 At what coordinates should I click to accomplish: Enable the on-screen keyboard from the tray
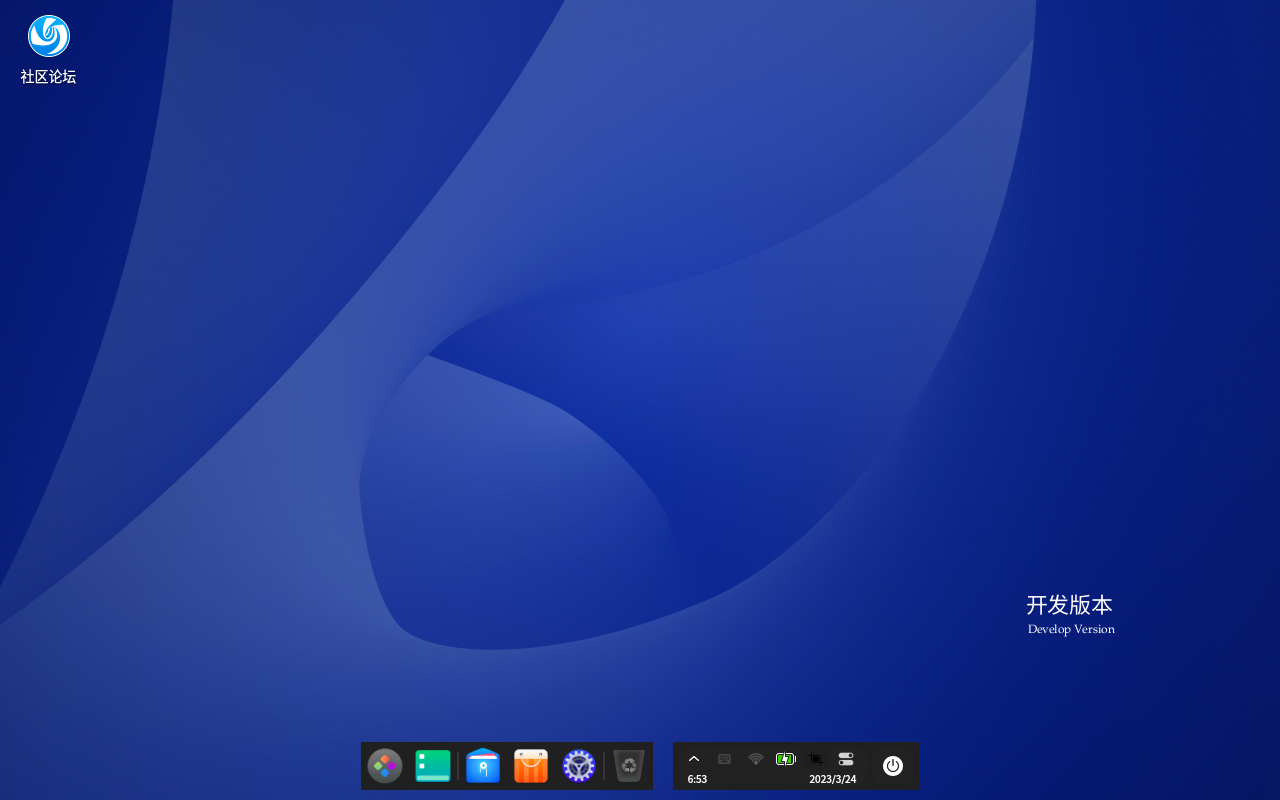click(x=724, y=758)
